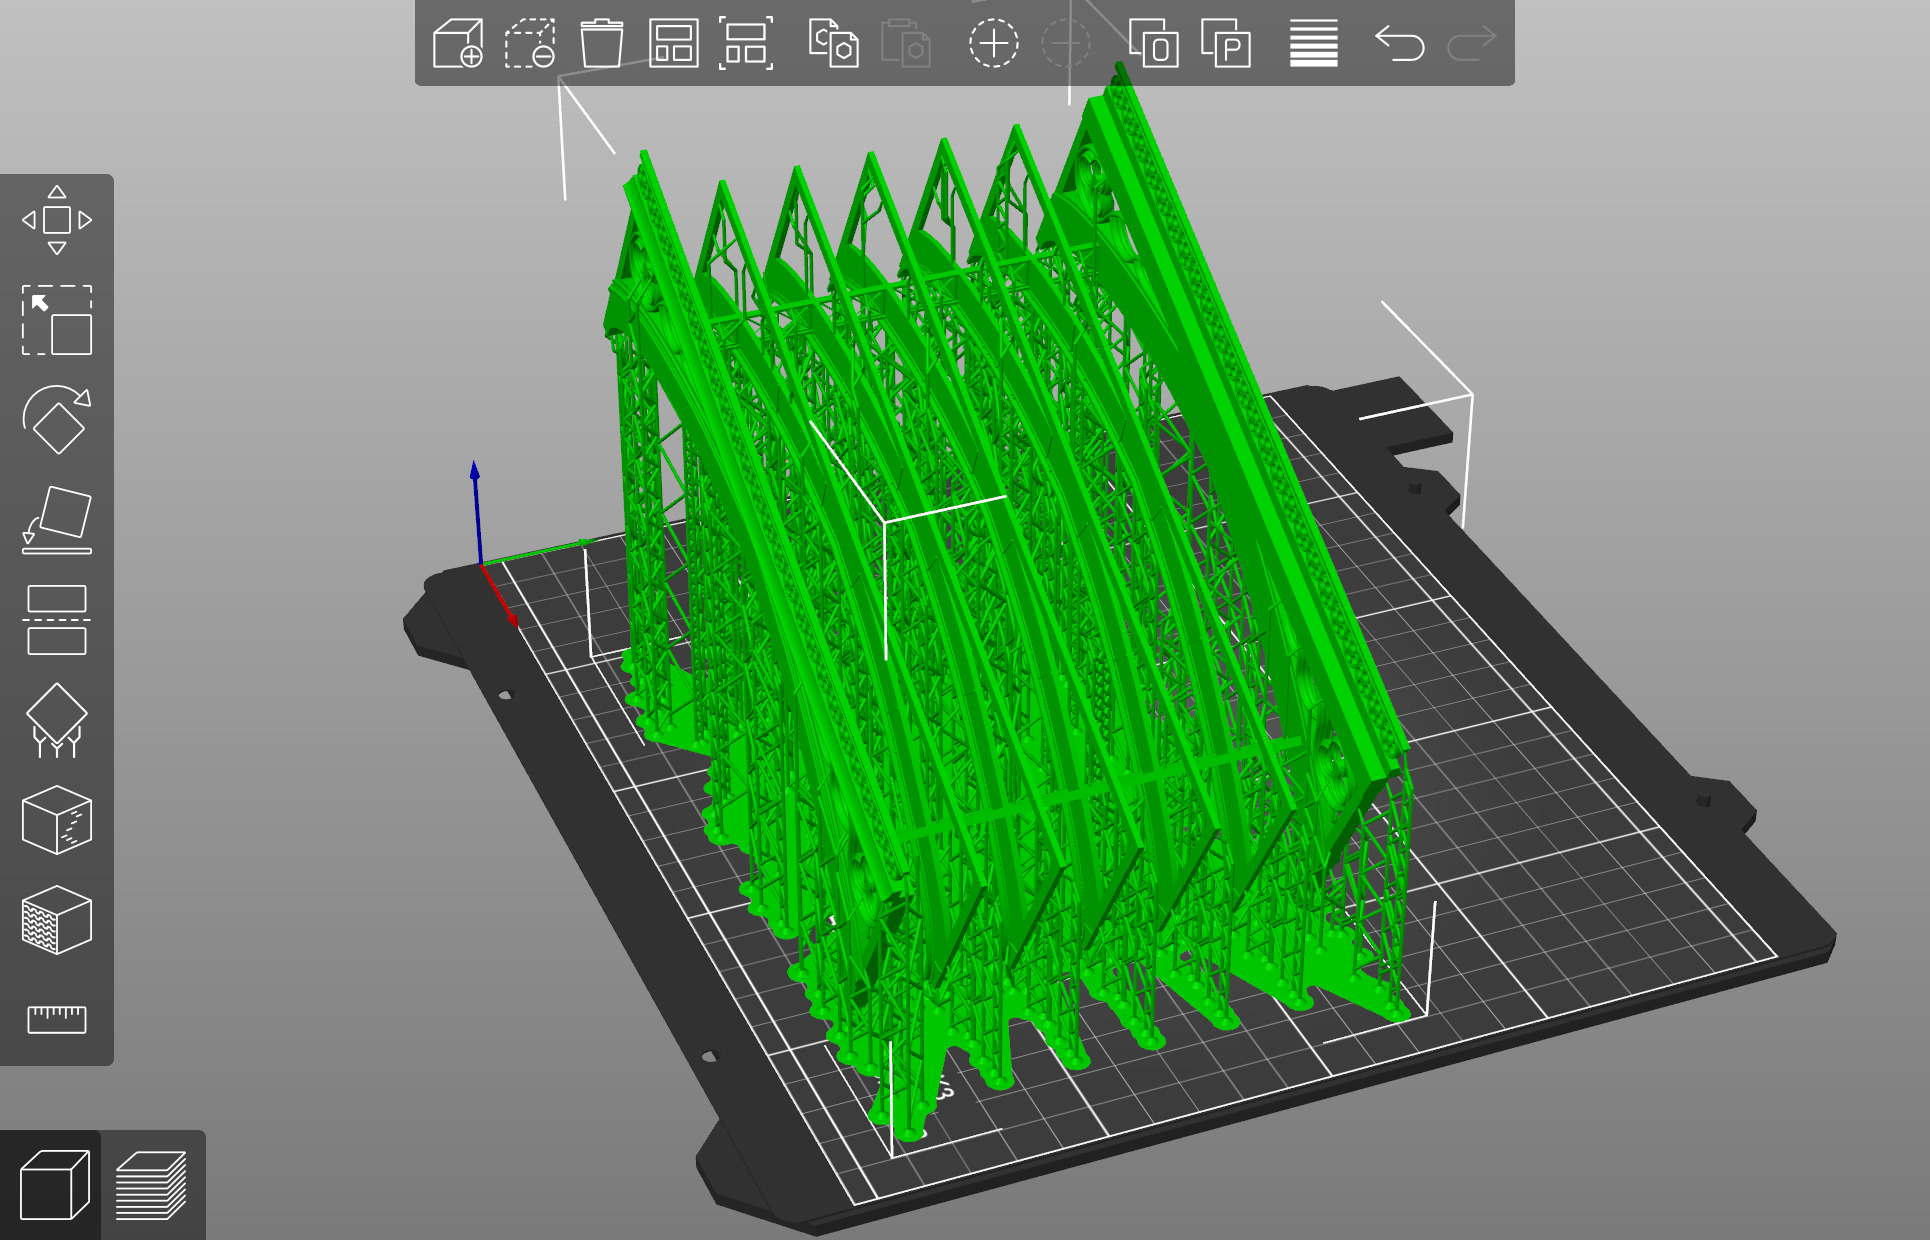Open the variable layer height tool
Image resolution: width=1930 pixels, height=1240 pixels.
pos(1313,44)
